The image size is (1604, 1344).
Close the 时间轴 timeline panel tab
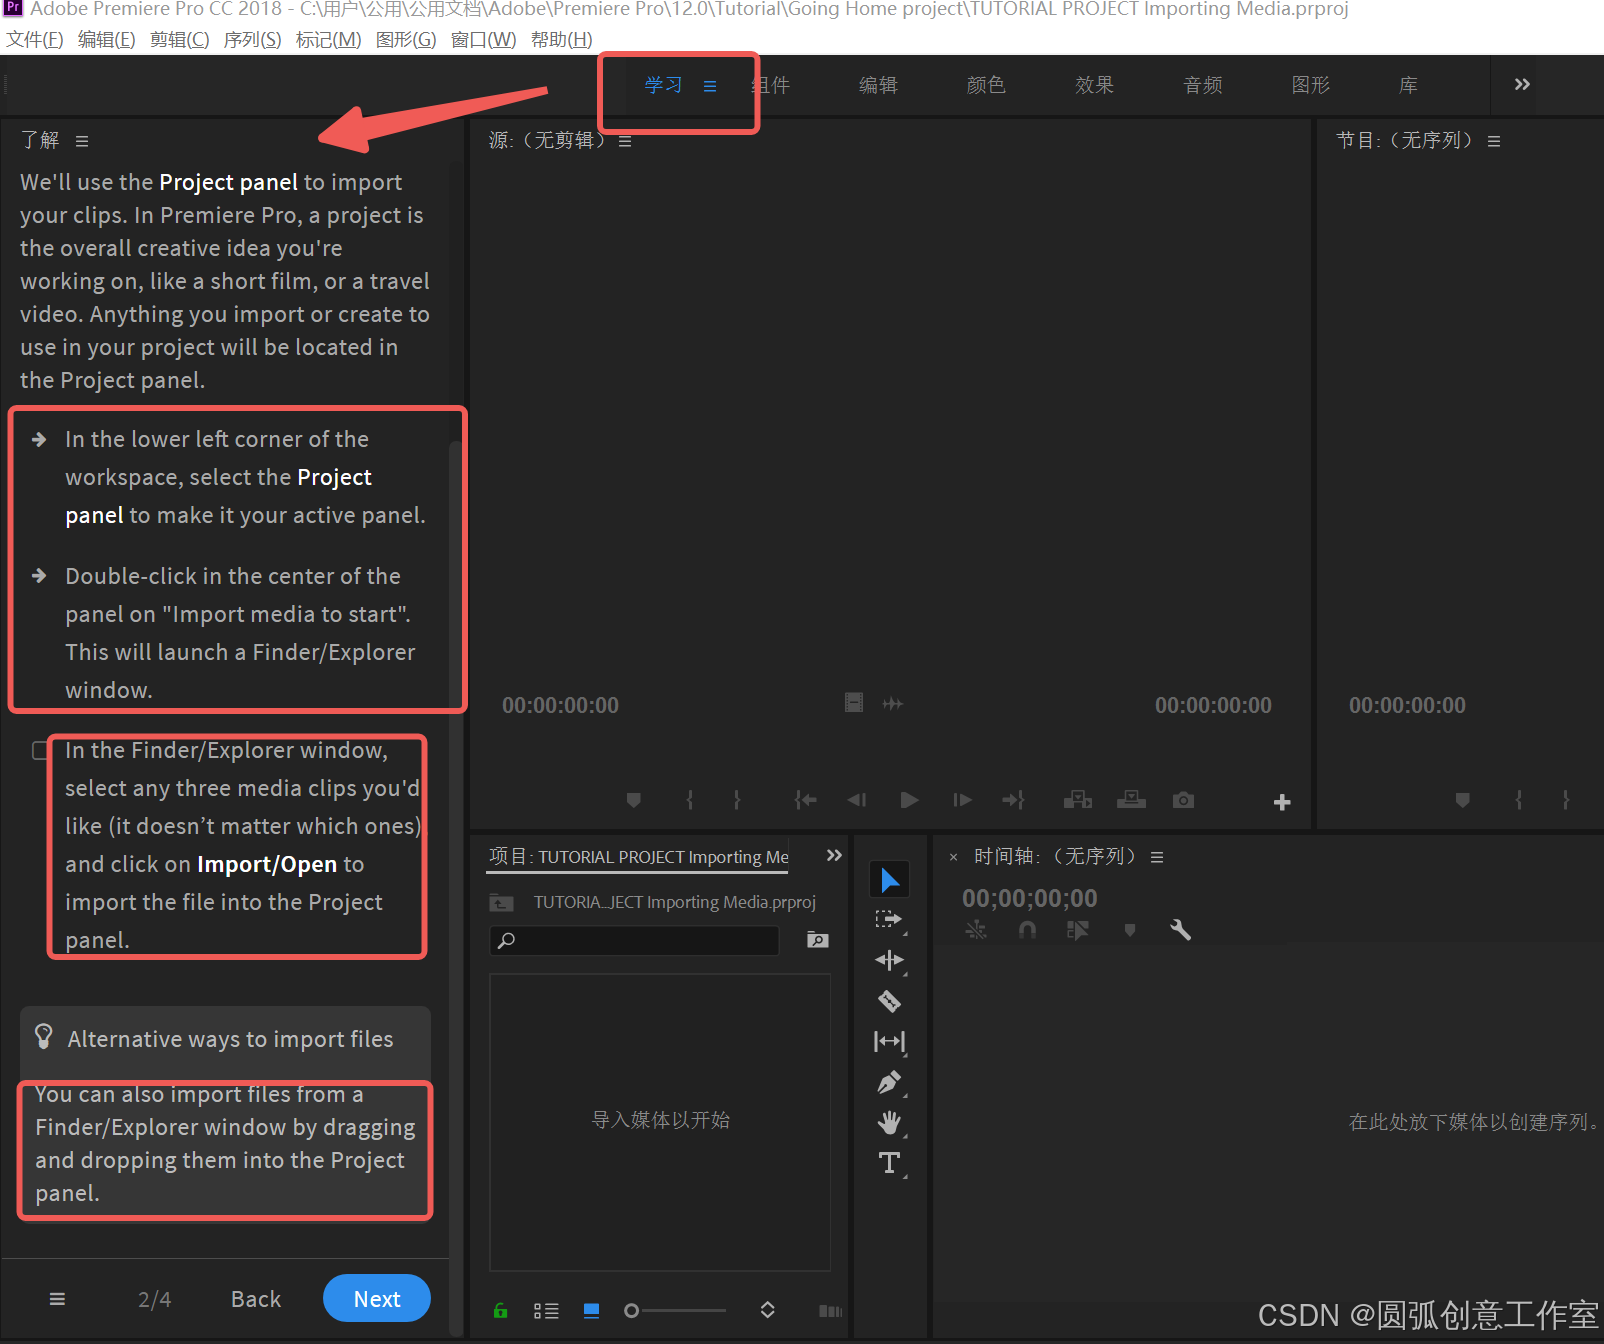click(953, 857)
